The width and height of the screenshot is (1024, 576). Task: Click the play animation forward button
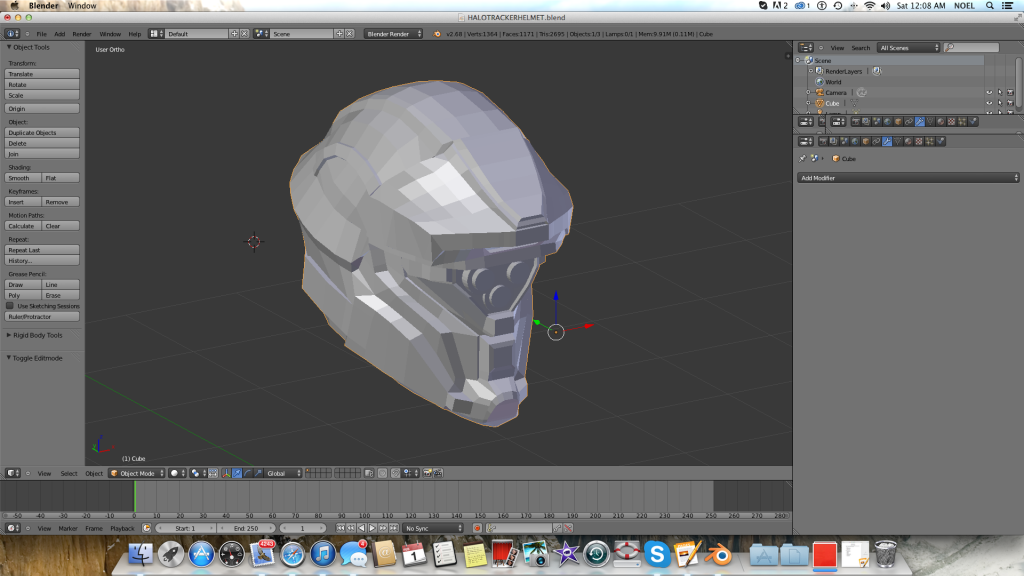pos(372,528)
